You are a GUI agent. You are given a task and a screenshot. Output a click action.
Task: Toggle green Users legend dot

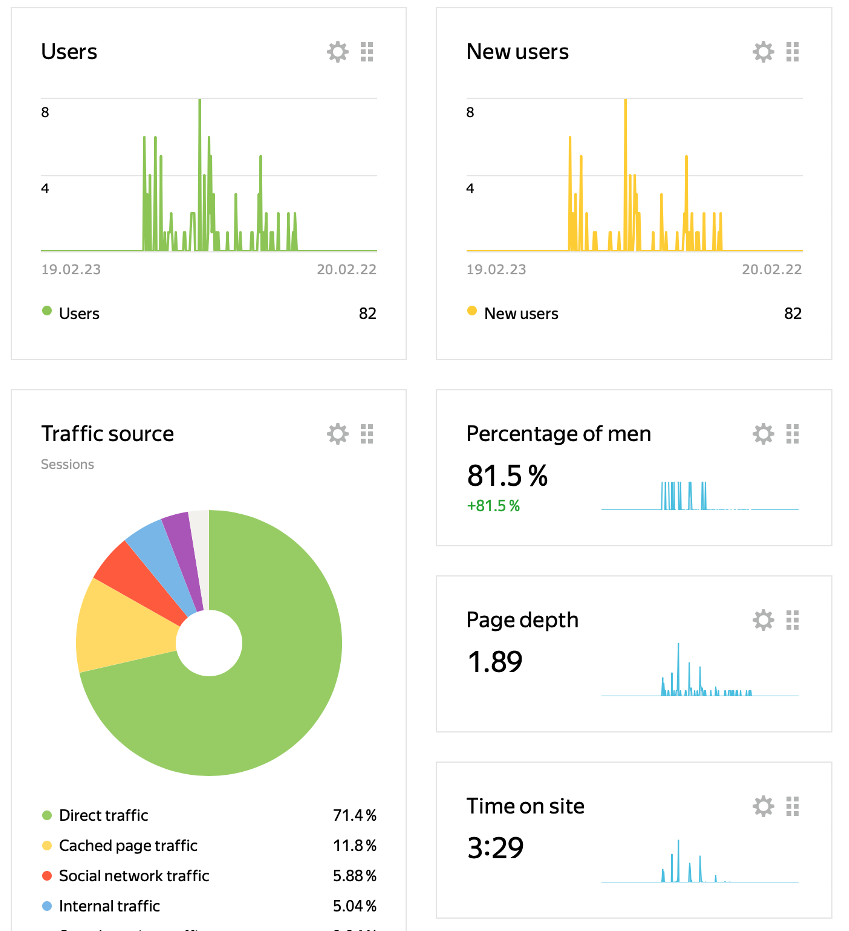click(x=47, y=313)
